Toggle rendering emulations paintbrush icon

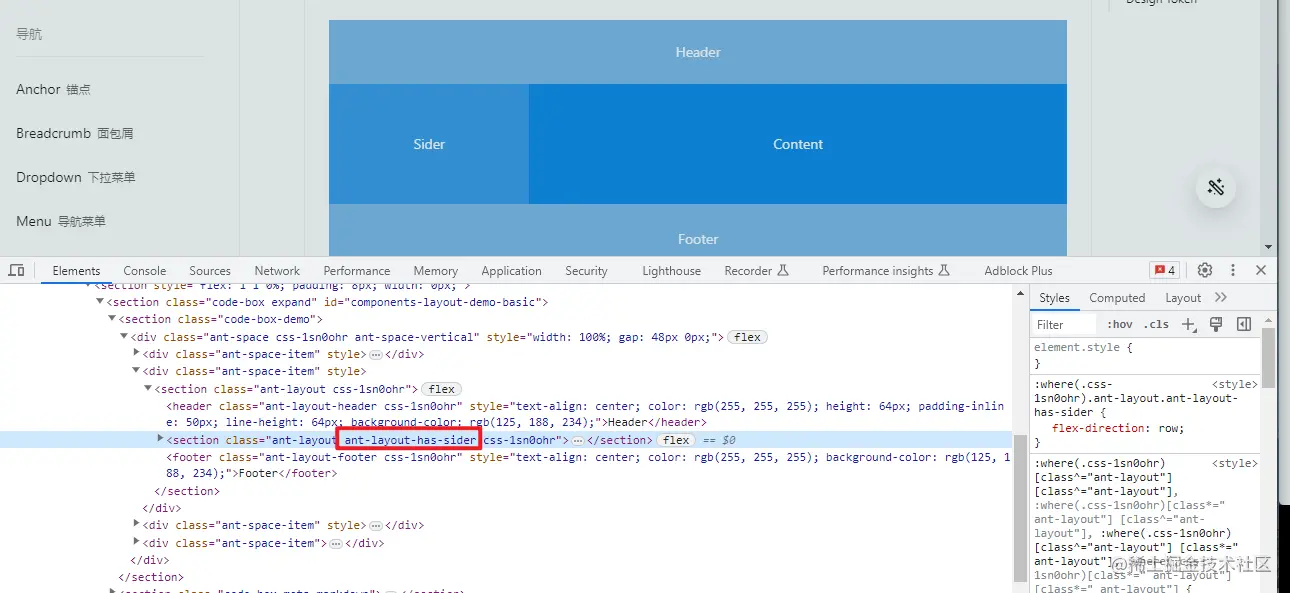pyautogui.click(x=1216, y=324)
